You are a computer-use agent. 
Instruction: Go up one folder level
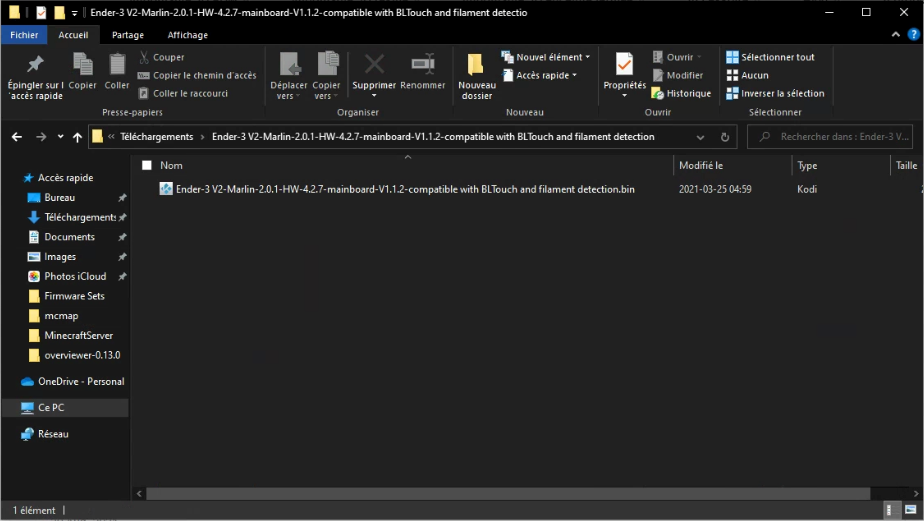click(77, 137)
